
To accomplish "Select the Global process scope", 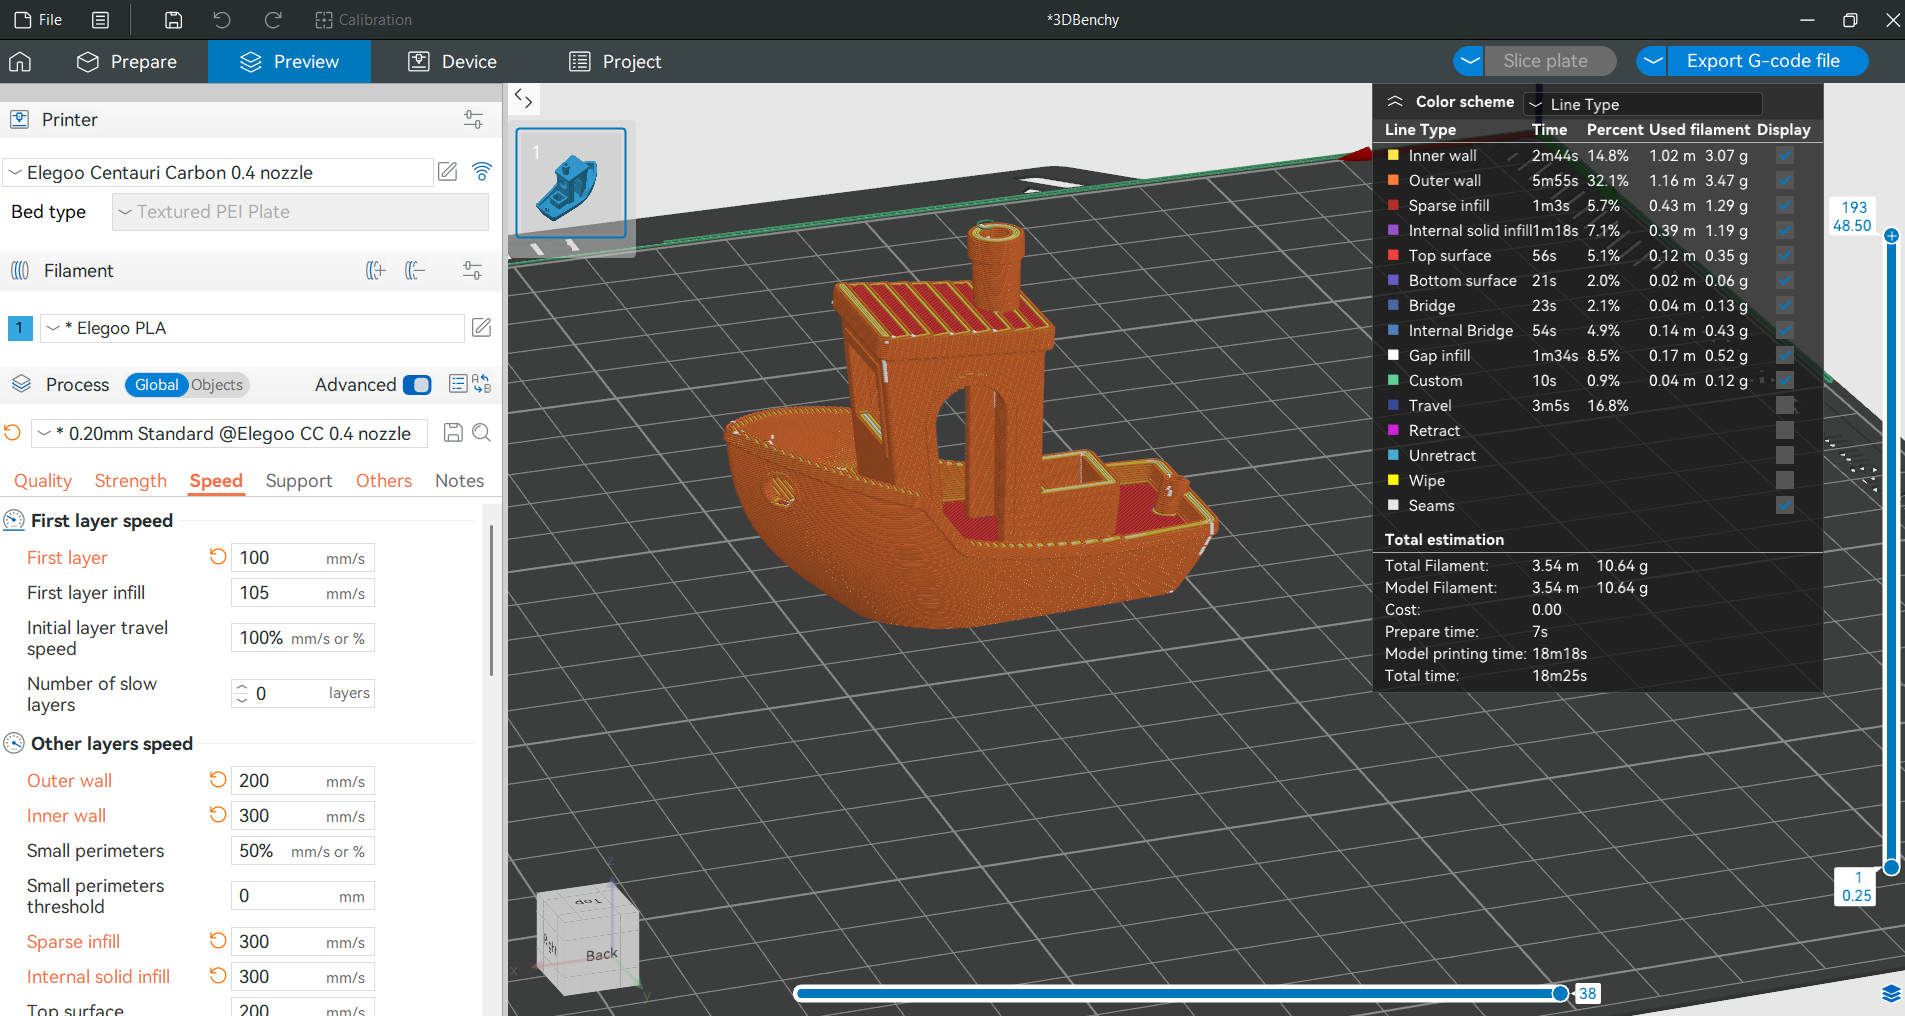I will coord(156,385).
